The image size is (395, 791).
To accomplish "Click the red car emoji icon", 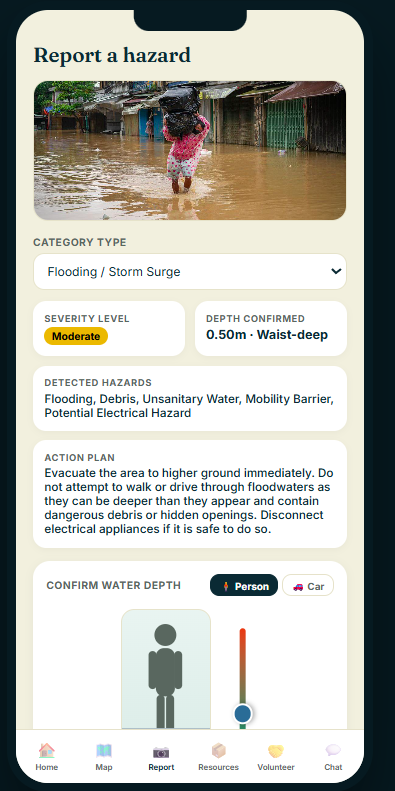I will point(298,586).
